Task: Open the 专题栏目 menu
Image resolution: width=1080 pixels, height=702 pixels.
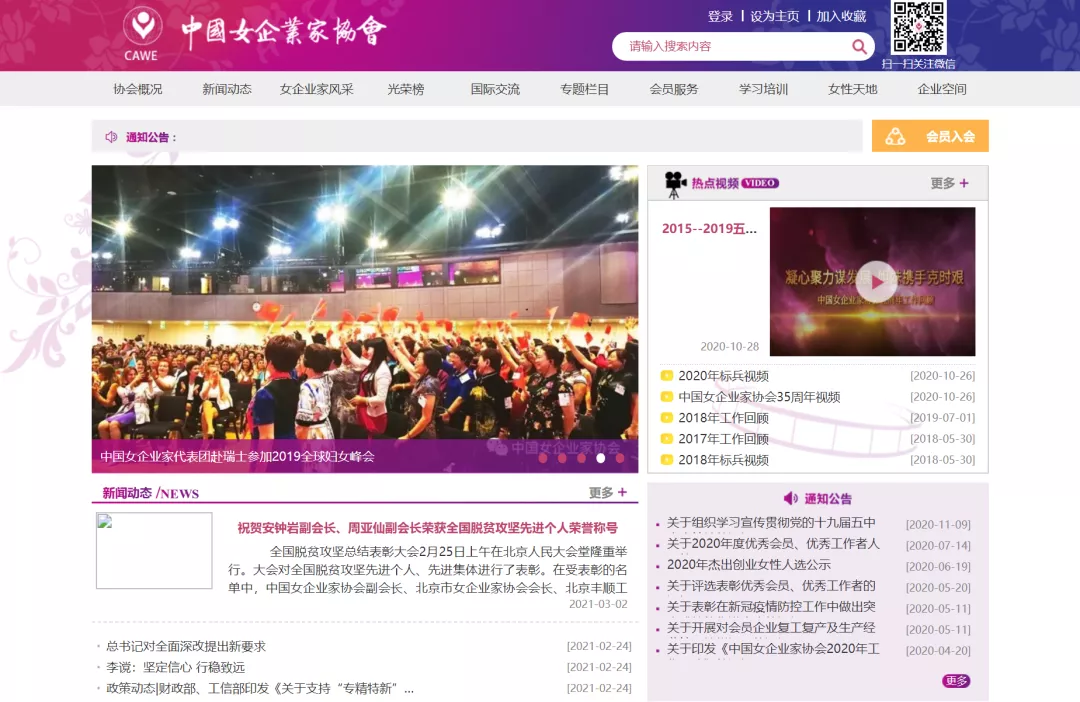Action: [x=584, y=89]
